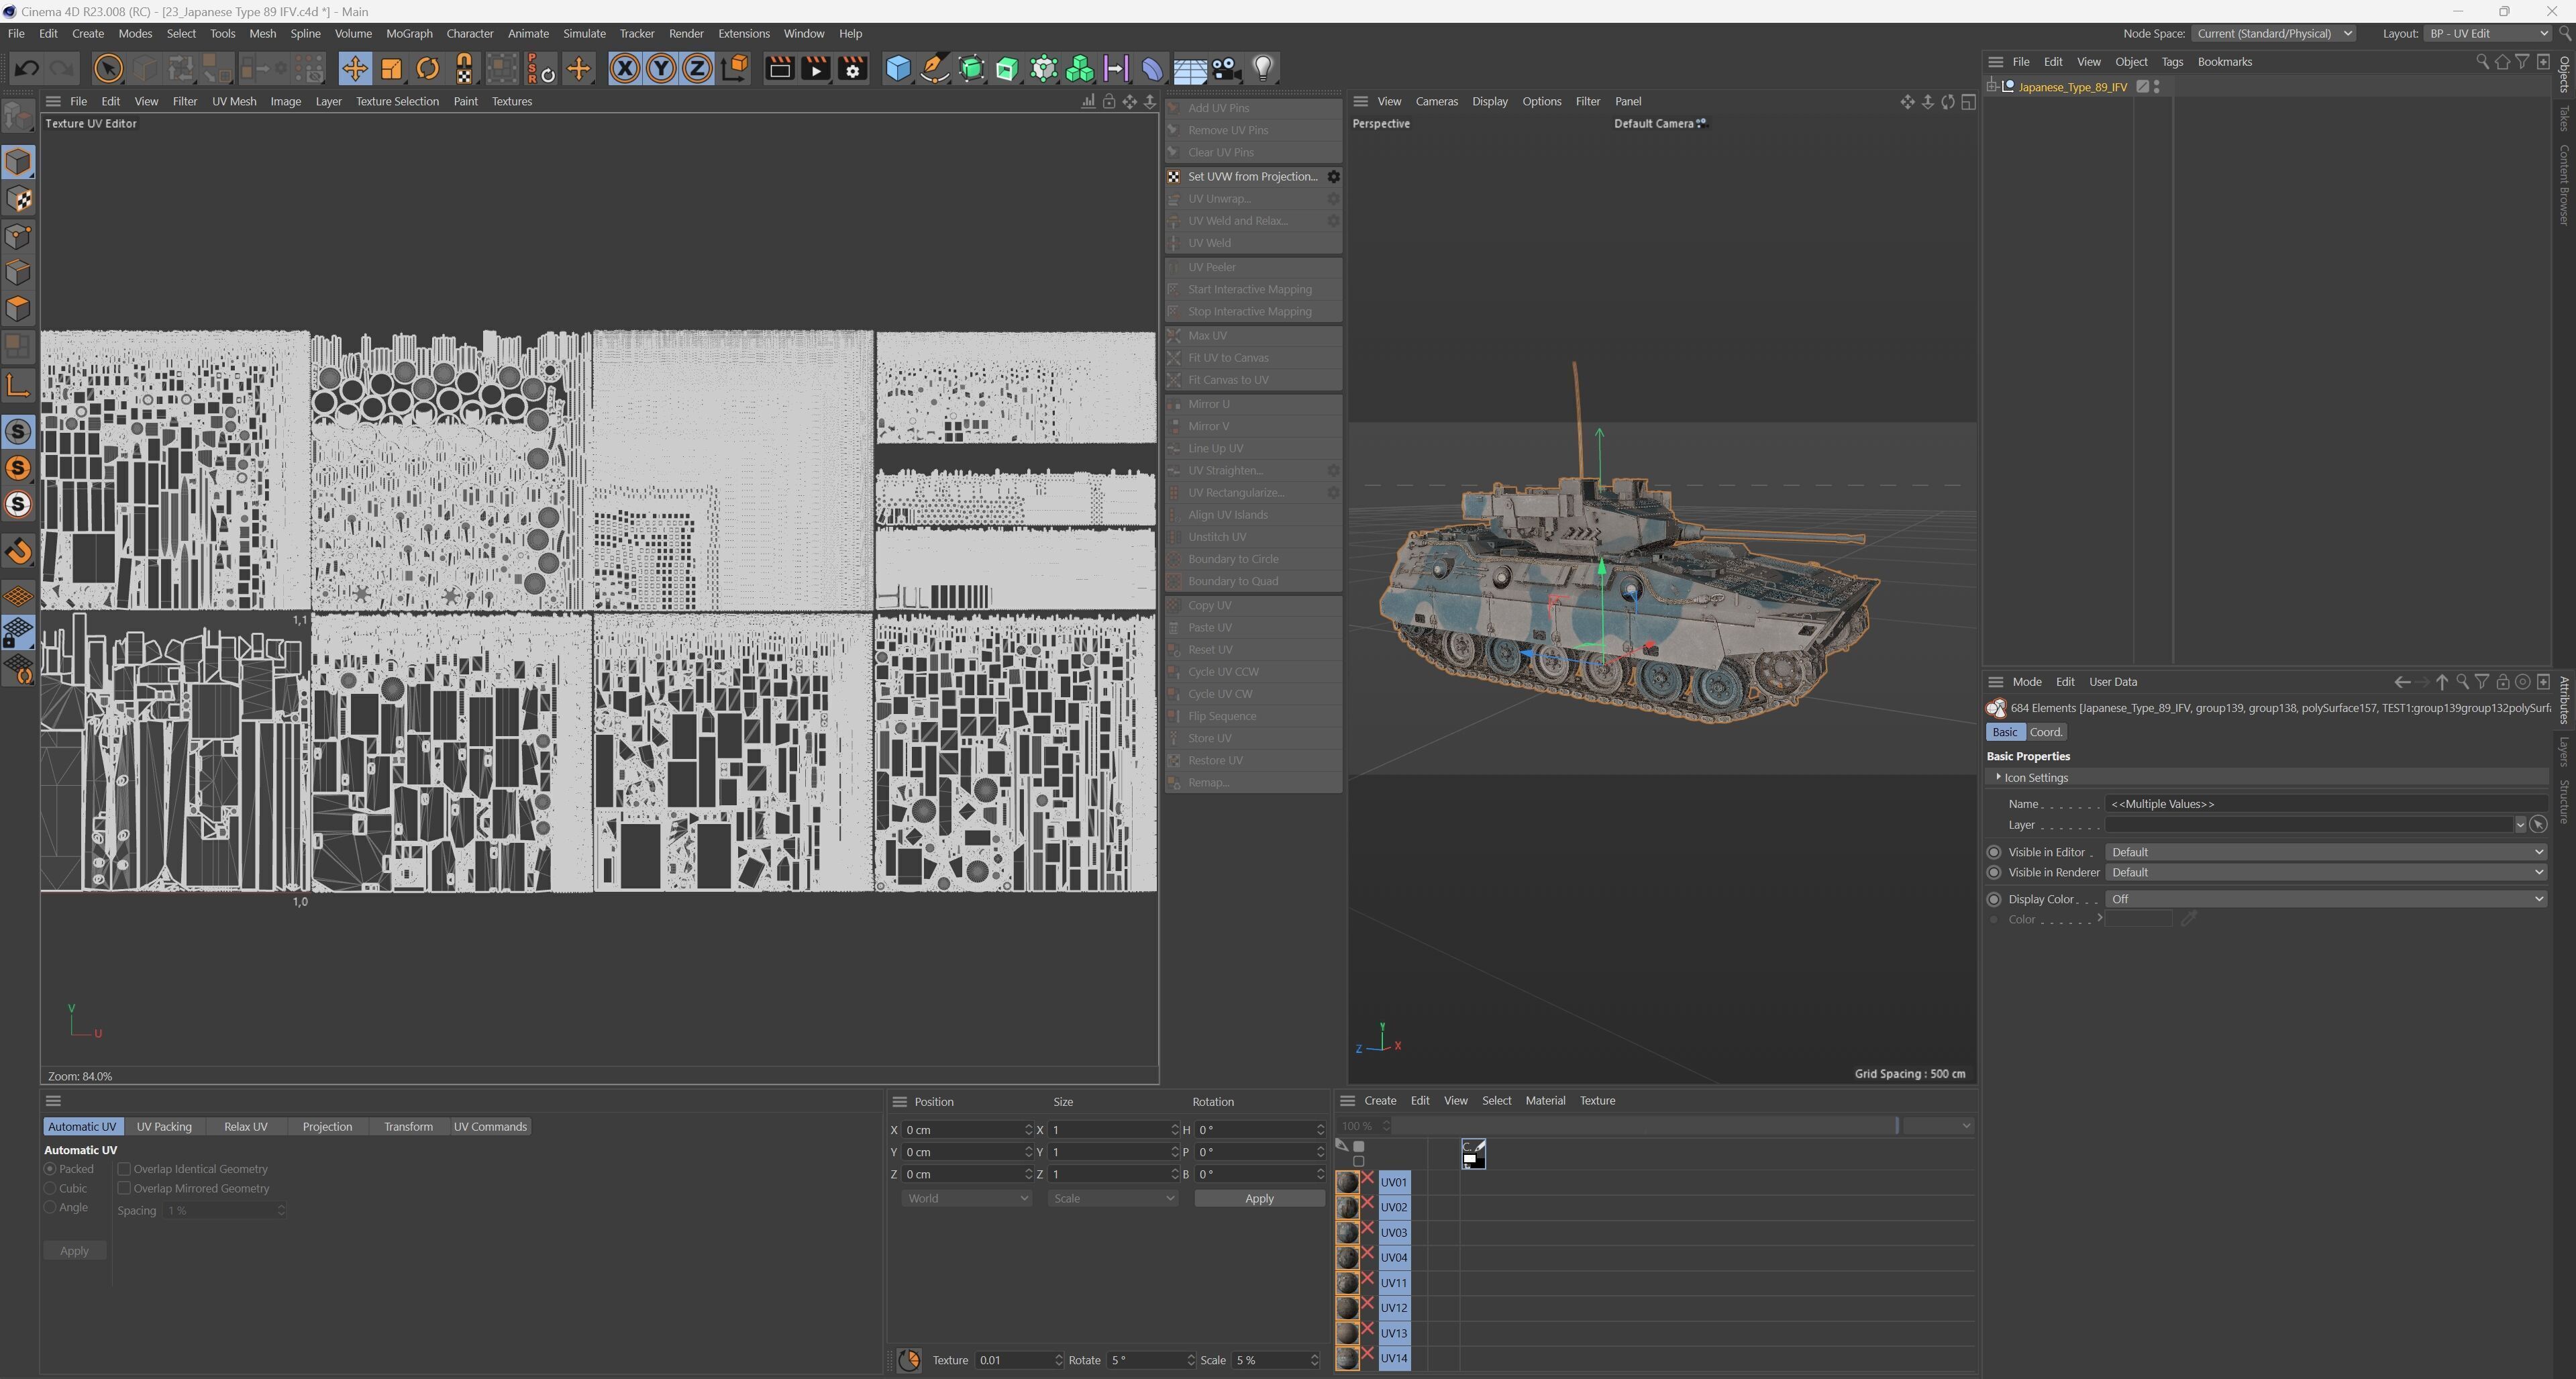Select the Cubic radio button

coord(50,1188)
